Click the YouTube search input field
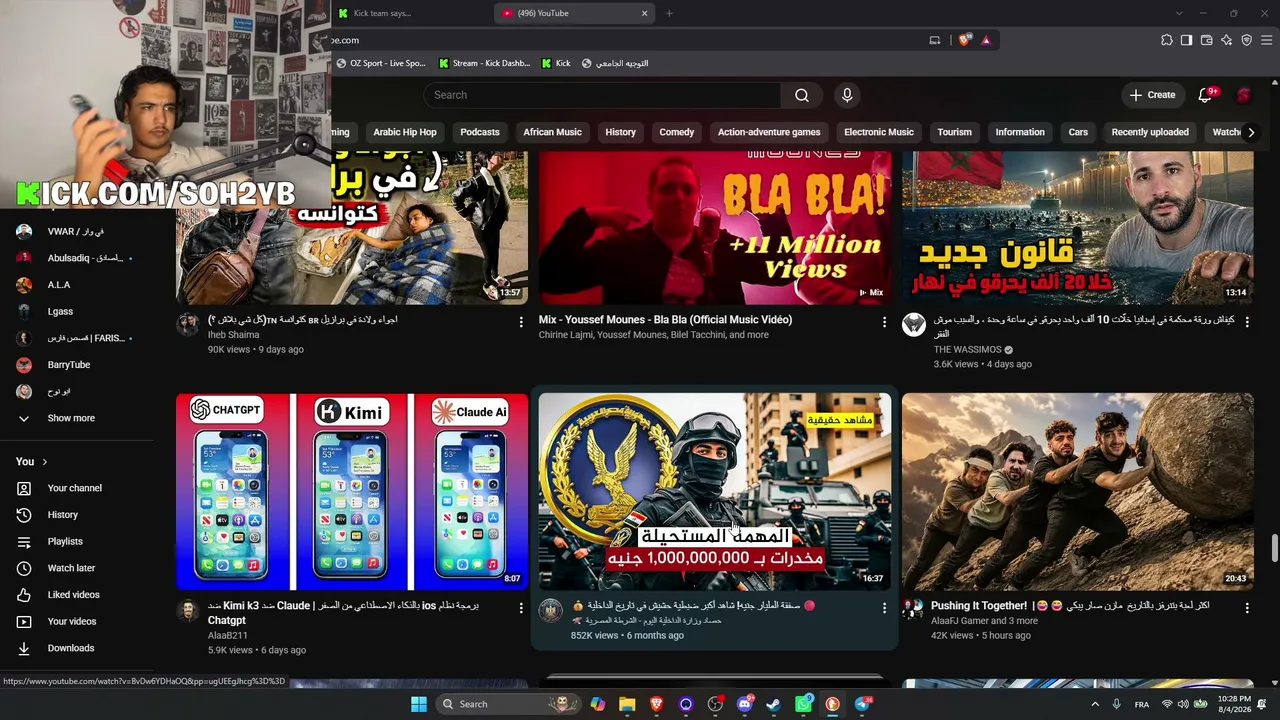 [602, 95]
